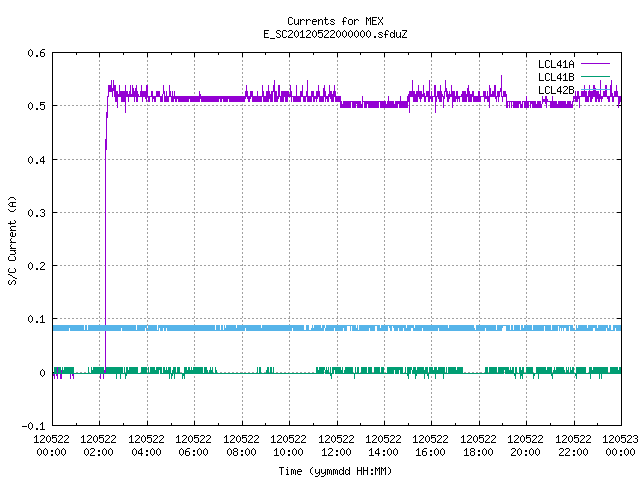Click x-axis tick 120522 20:00
640x480 pixels.
point(525,445)
